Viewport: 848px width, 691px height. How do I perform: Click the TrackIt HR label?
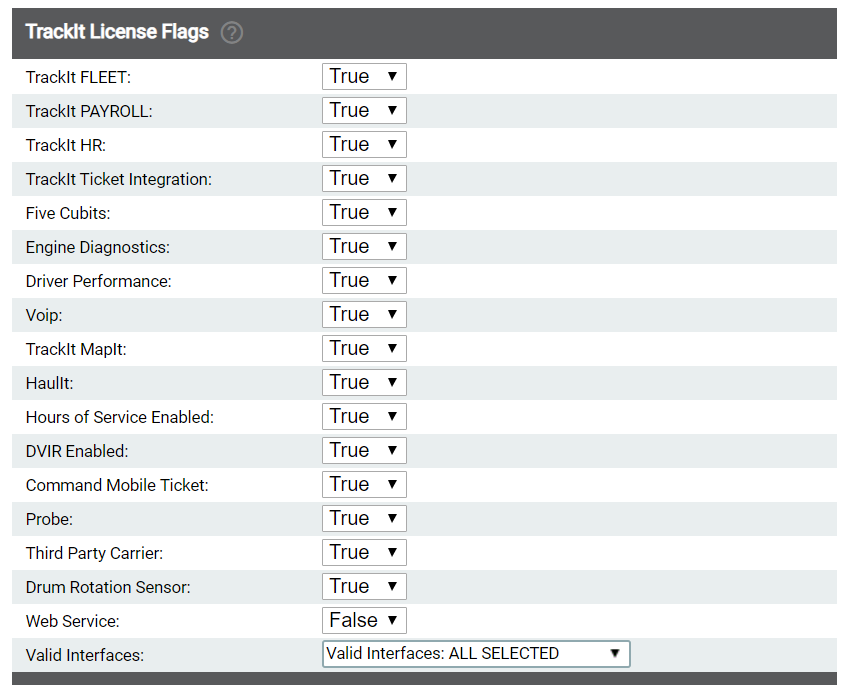pyautogui.click(x=66, y=145)
